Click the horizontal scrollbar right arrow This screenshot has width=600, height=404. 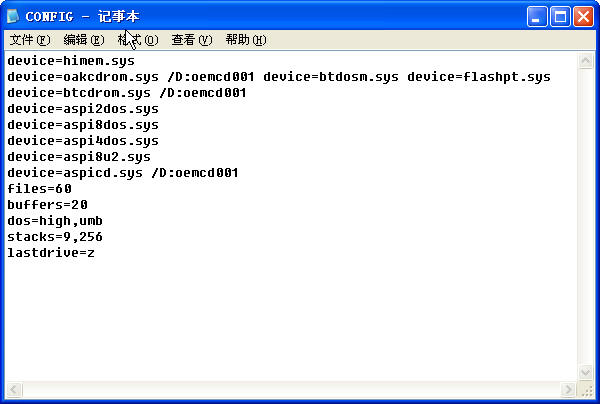(x=568, y=389)
